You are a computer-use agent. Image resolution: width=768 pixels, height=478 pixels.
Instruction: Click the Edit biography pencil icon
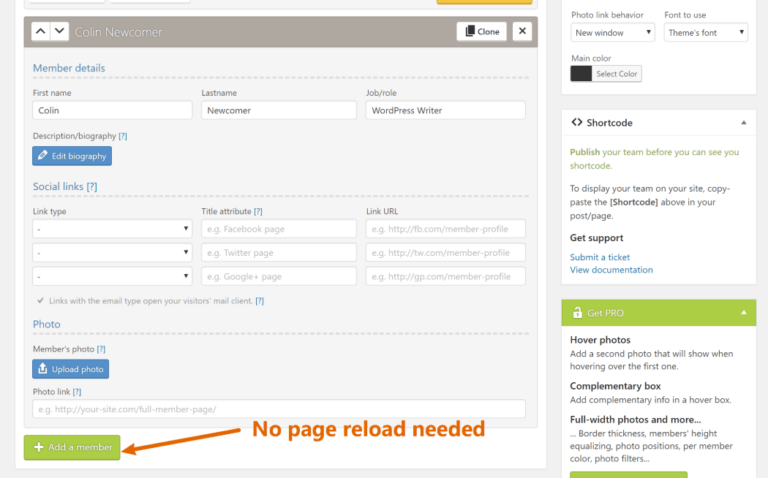[x=43, y=155]
